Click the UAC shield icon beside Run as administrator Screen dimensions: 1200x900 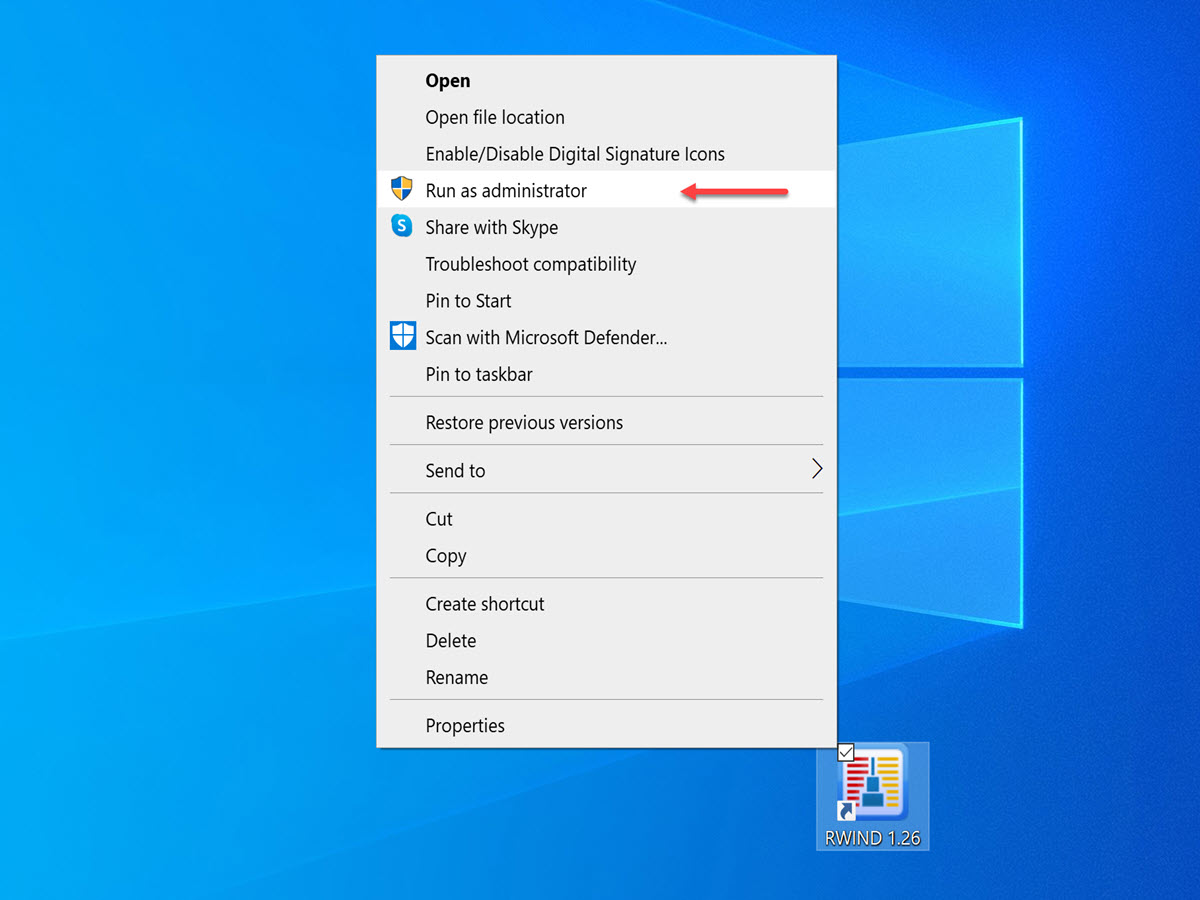coord(402,189)
